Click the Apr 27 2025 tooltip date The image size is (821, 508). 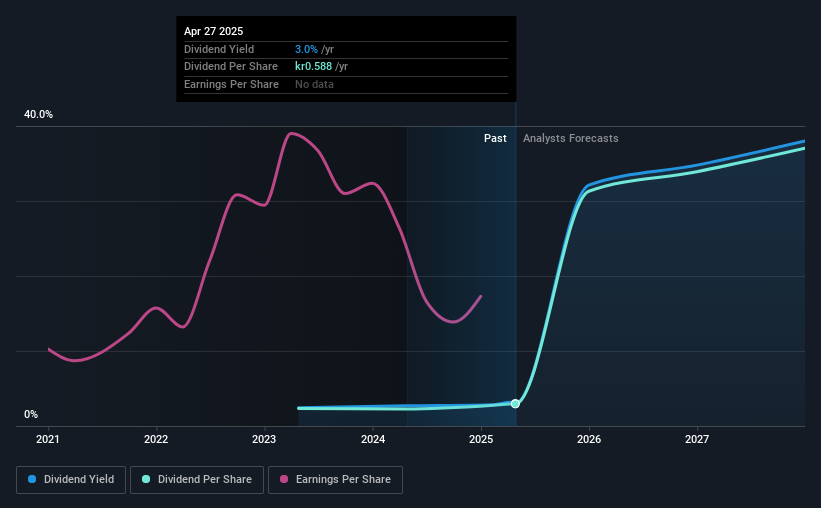(214, 31)
